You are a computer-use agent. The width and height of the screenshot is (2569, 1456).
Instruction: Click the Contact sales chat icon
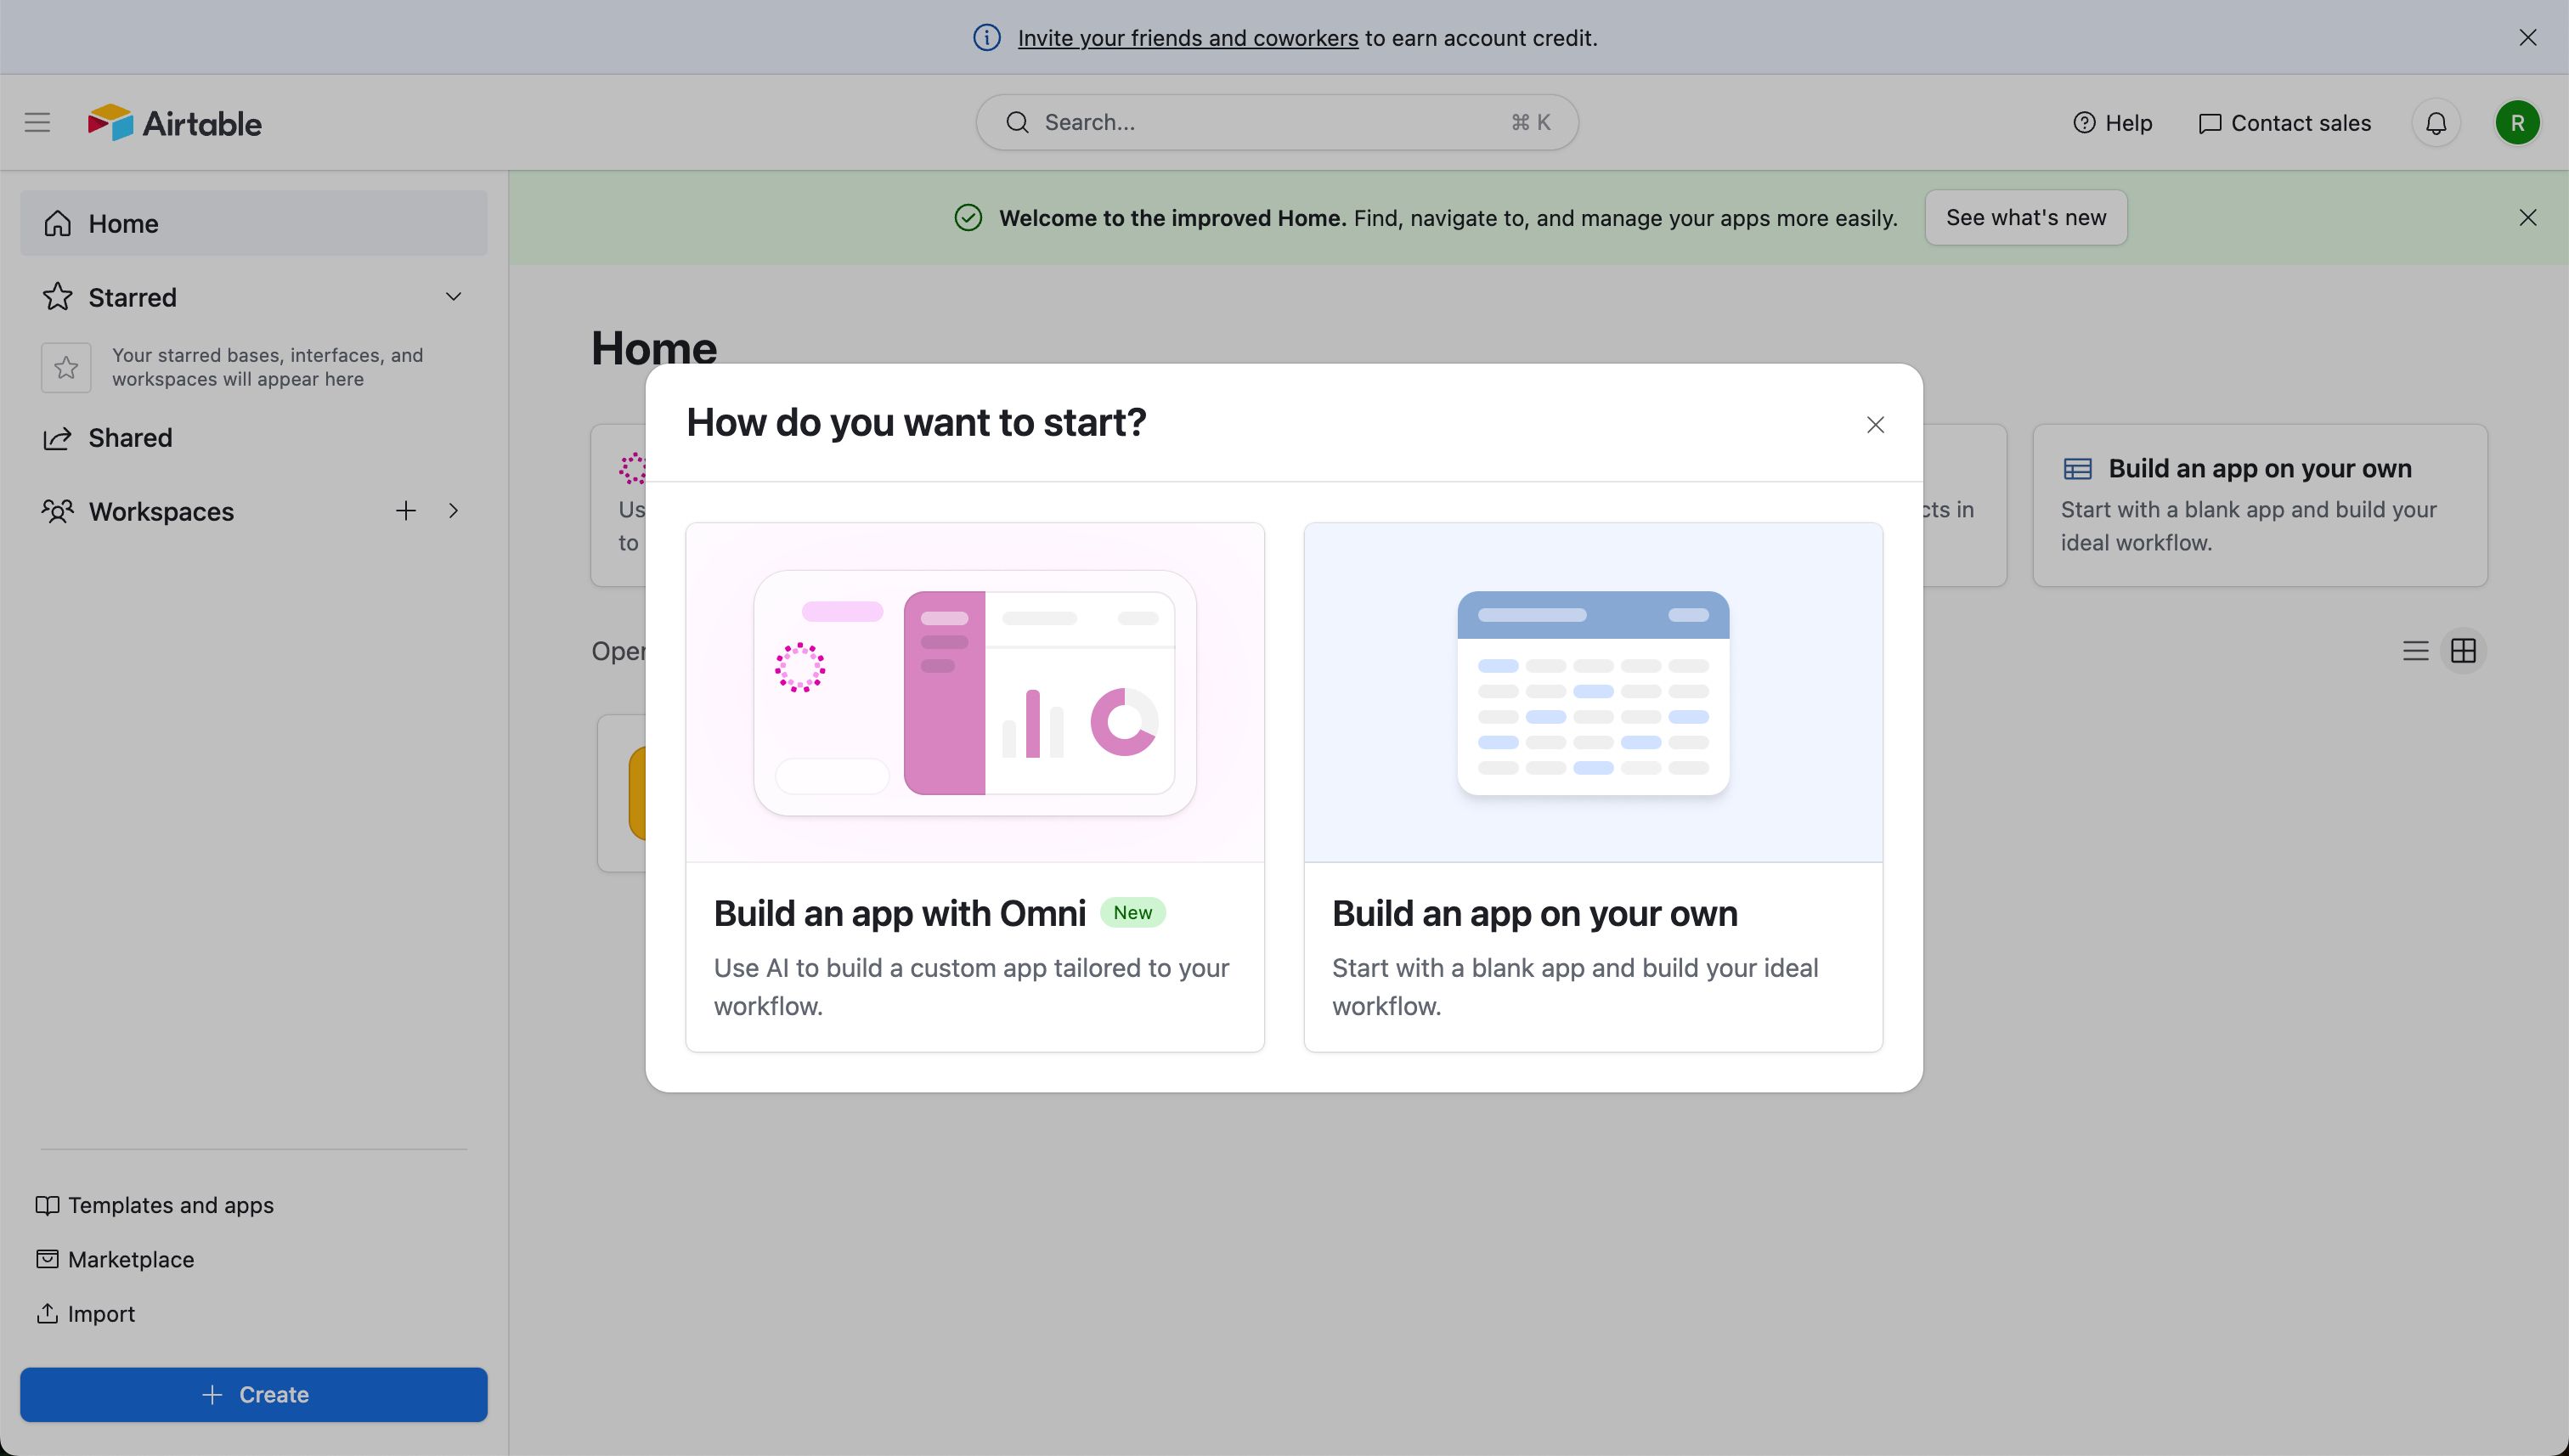click(2209, 123)
